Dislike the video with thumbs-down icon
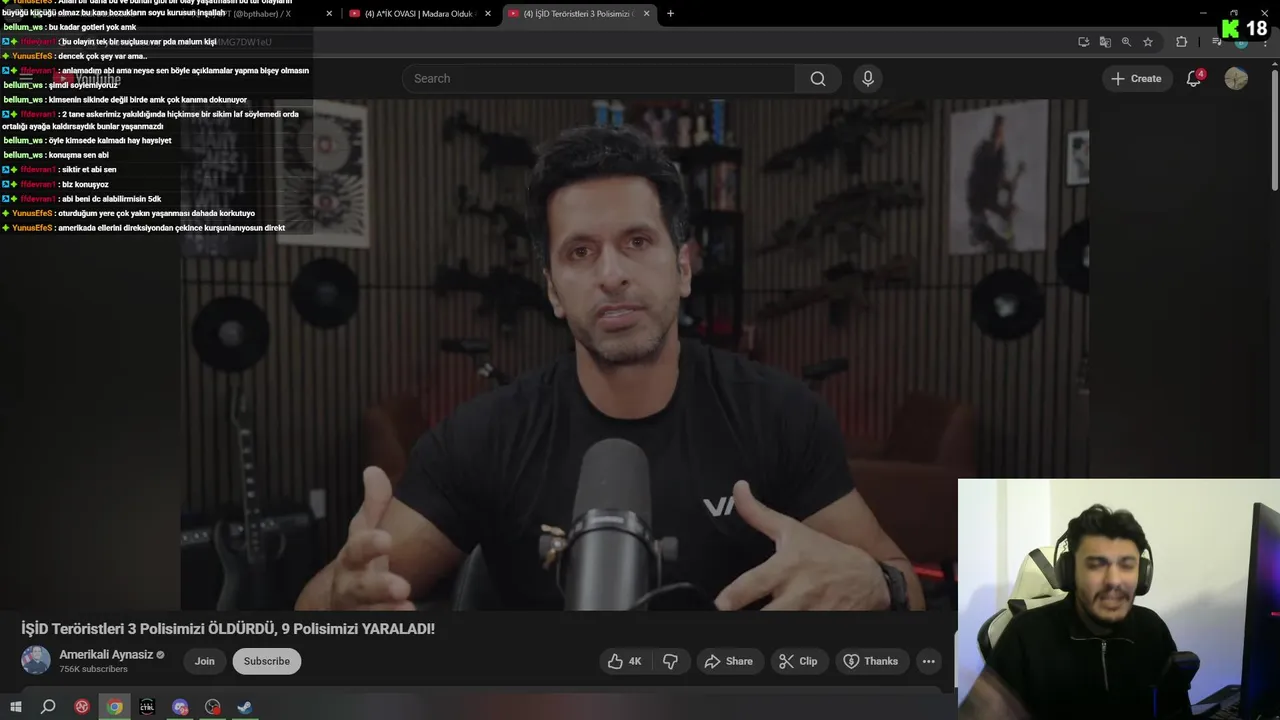This screenshot has width=1280, height=720. [x=670, y=661]
